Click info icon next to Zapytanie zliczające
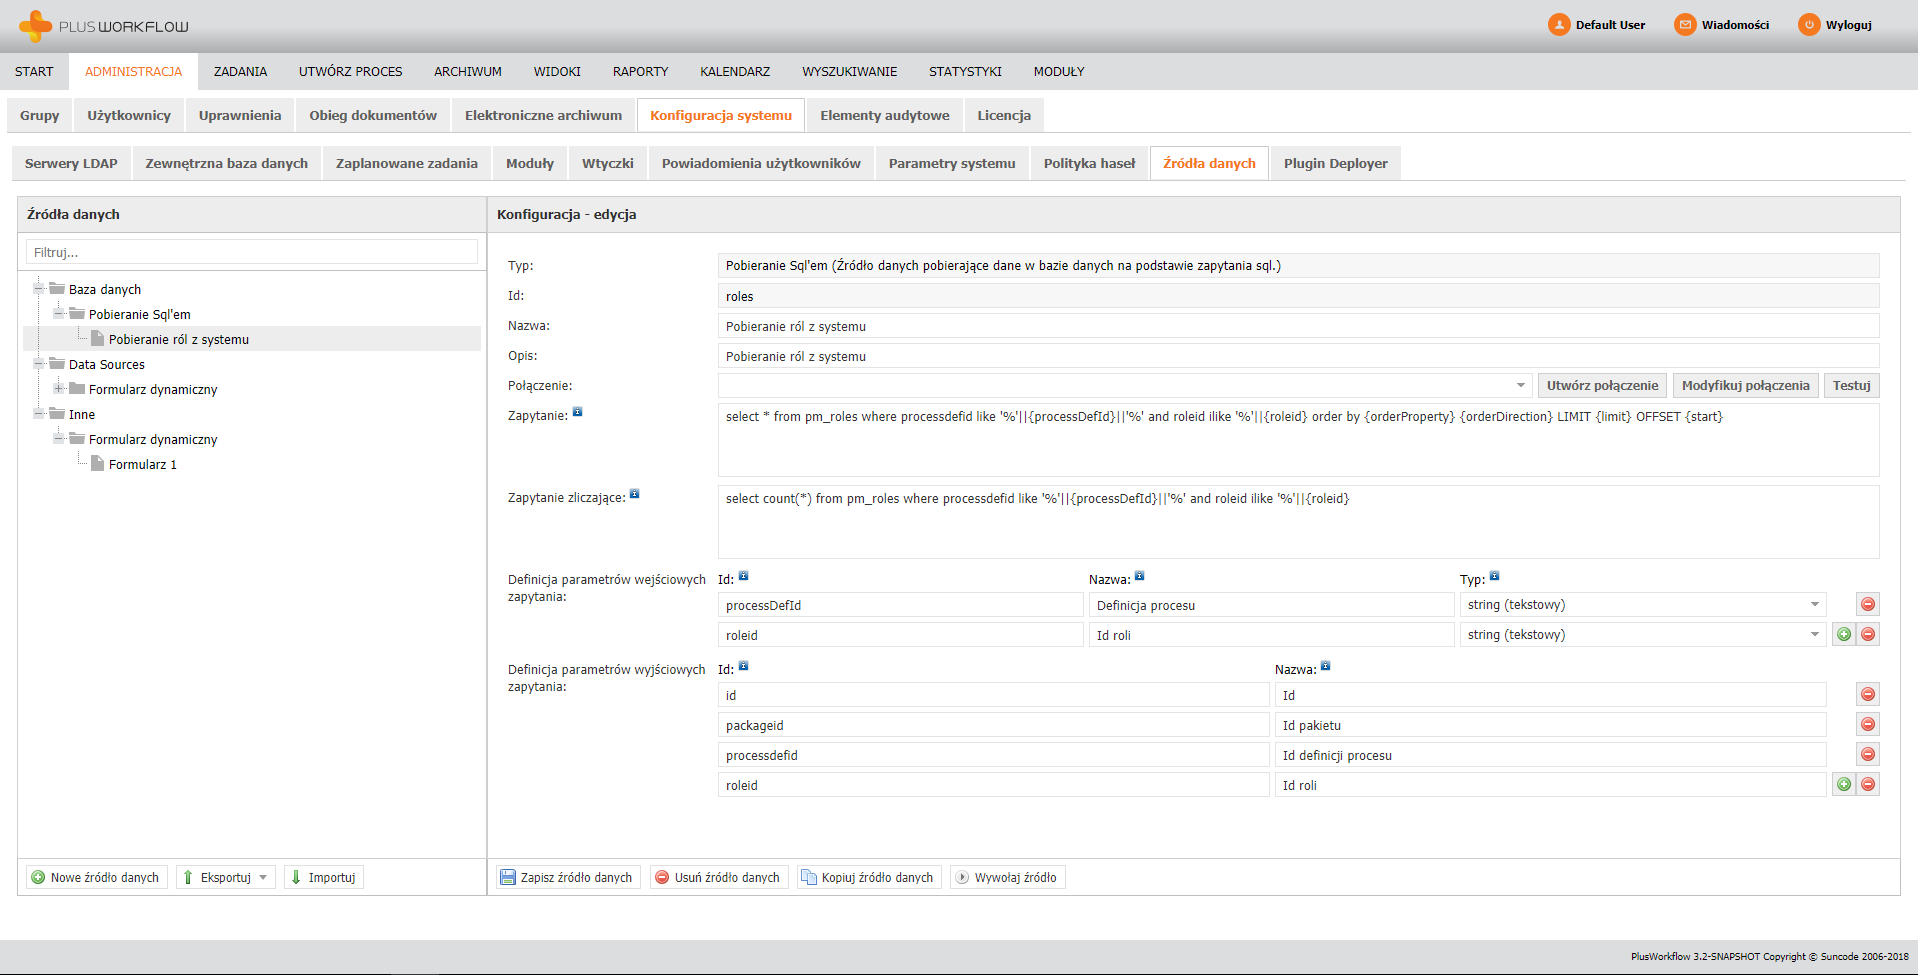This screenshot has height=975, width=1918. (634, 494)
